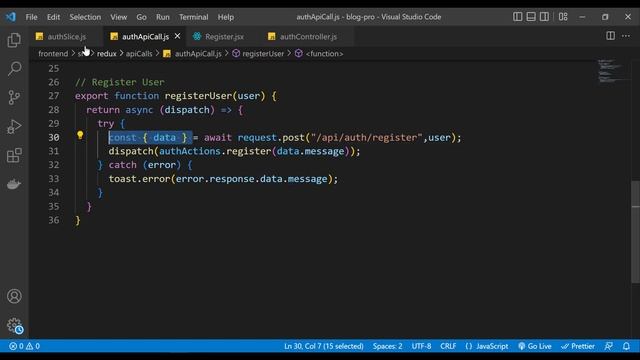
Task: Open the notifications bell in status bar
Action: tap(626, 346)
